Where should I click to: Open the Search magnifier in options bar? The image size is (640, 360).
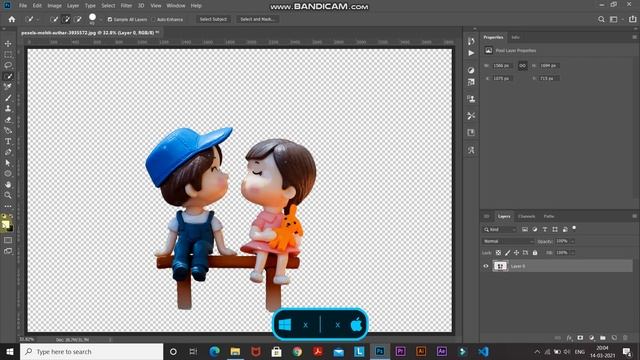[601, 19]
